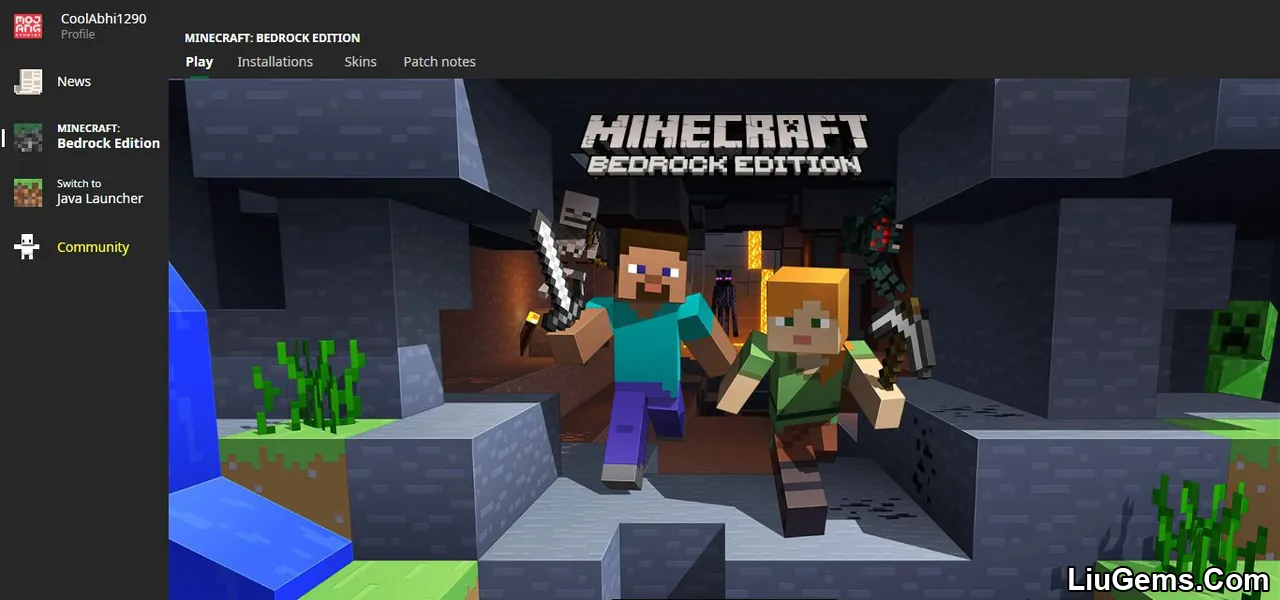Open the Skins tab
The width and height of the screenshot is (1280, 600).
[360, 62]
